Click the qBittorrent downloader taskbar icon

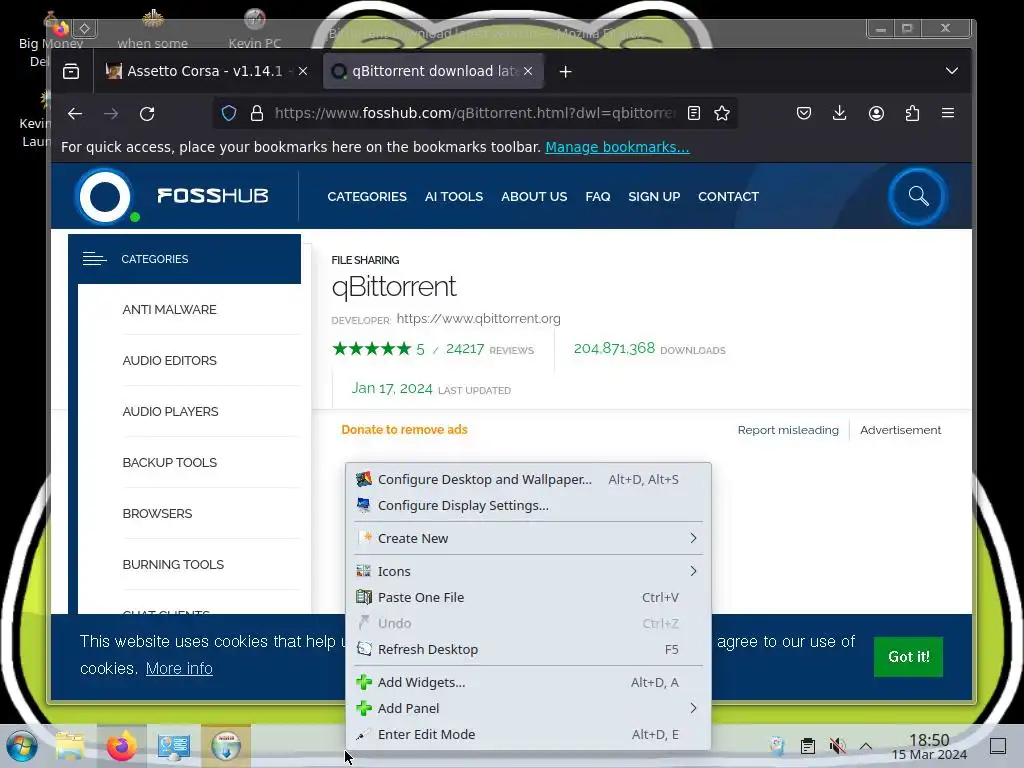pyautogui.click(x=226, y=746)
